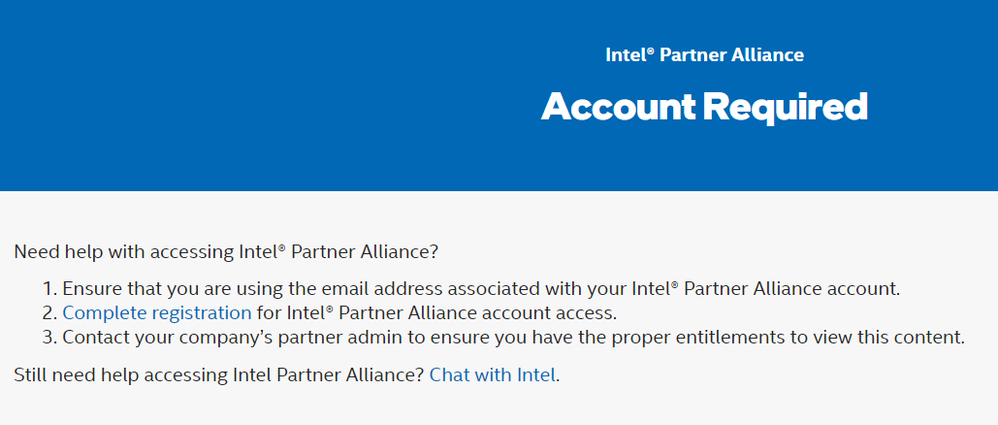
Task: Click the empty left side of blue banner
Action: coord(200,95)
